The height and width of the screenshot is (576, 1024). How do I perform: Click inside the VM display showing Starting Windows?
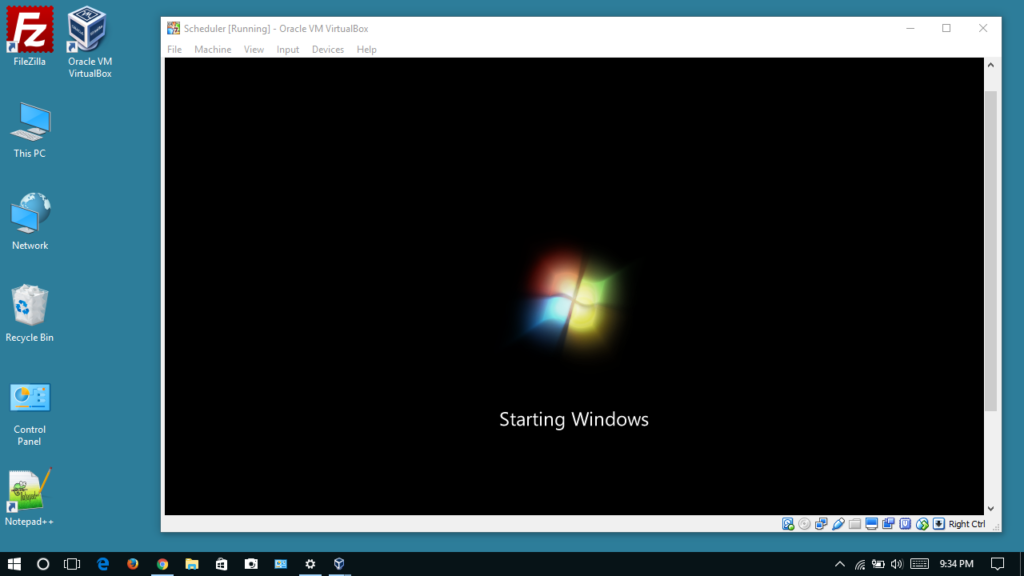click(574, 286)
